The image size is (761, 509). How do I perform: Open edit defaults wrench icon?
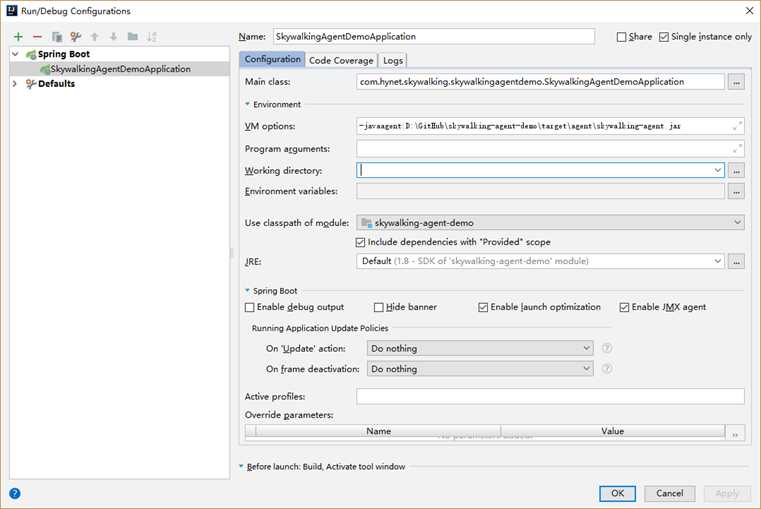point(75,36)
